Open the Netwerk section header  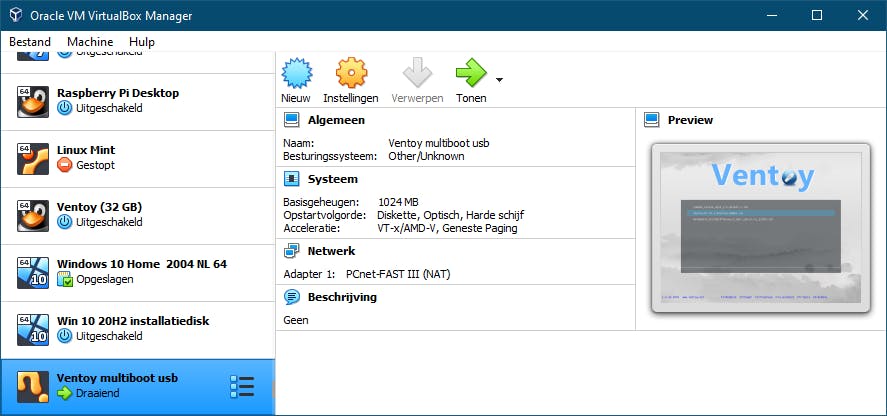(x=331, y=251)
